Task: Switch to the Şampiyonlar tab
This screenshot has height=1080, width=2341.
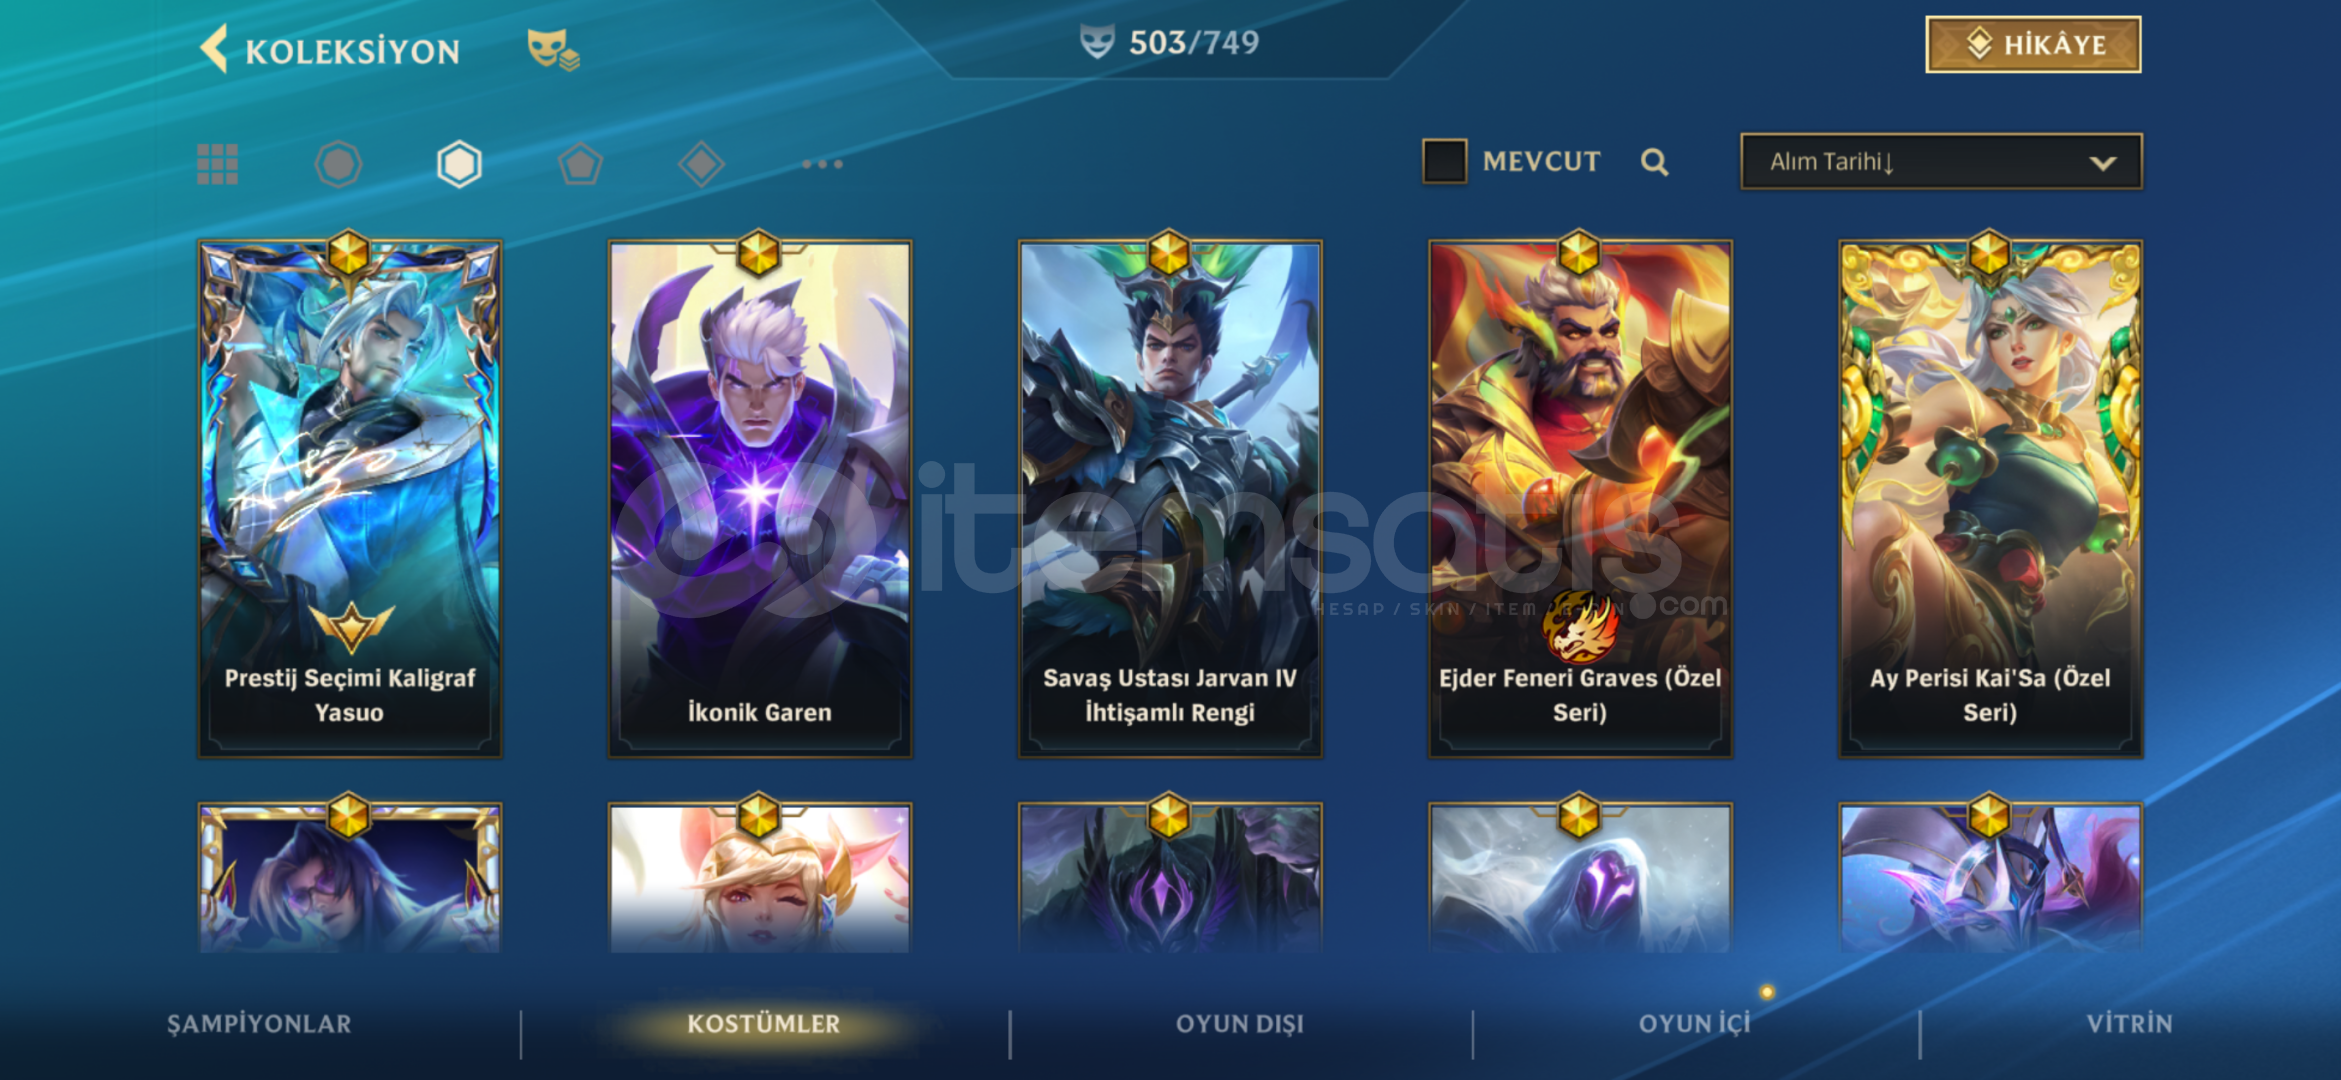Action: (259, 1024)
